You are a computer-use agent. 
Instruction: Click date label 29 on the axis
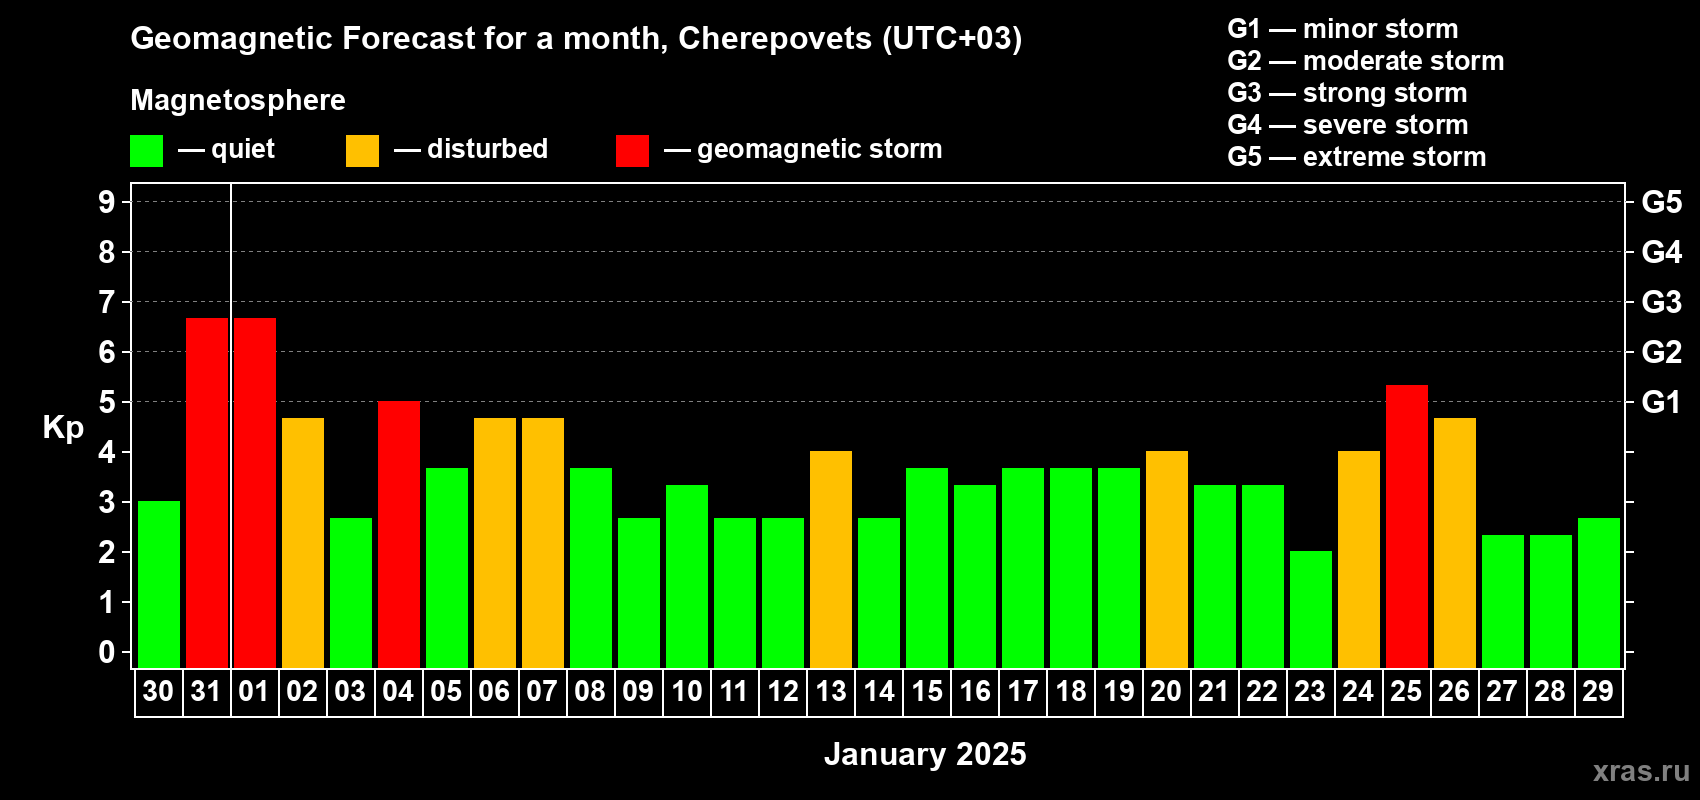tap(1598, 691)
